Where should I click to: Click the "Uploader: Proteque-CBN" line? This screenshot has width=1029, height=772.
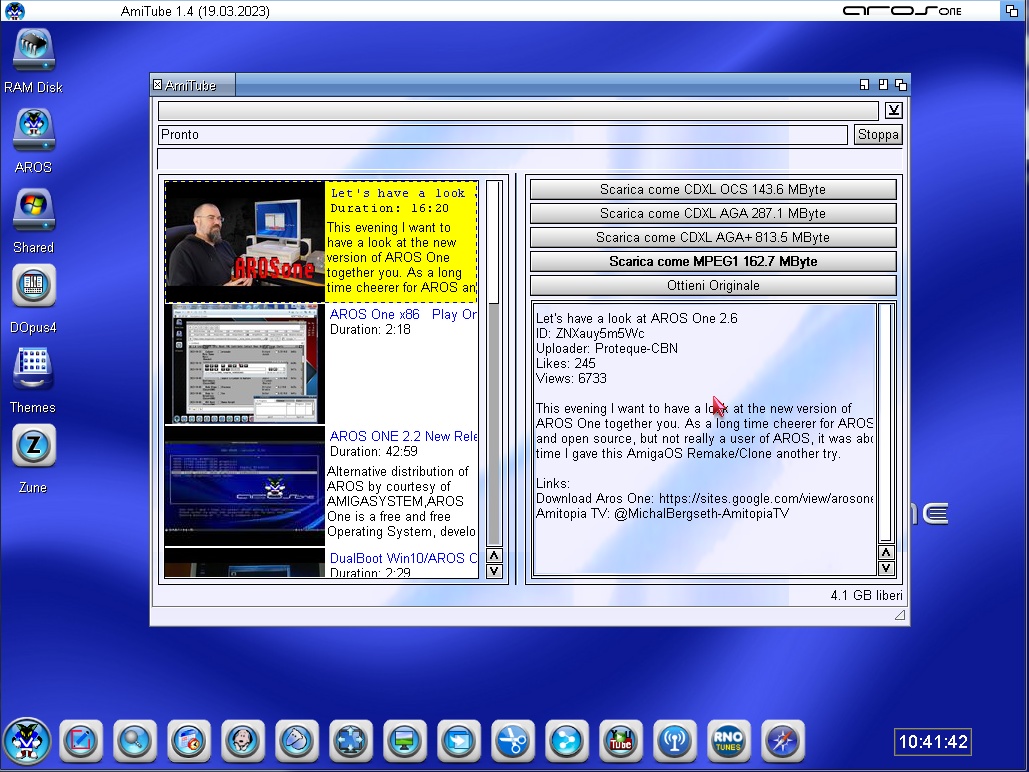pos(607,349)
